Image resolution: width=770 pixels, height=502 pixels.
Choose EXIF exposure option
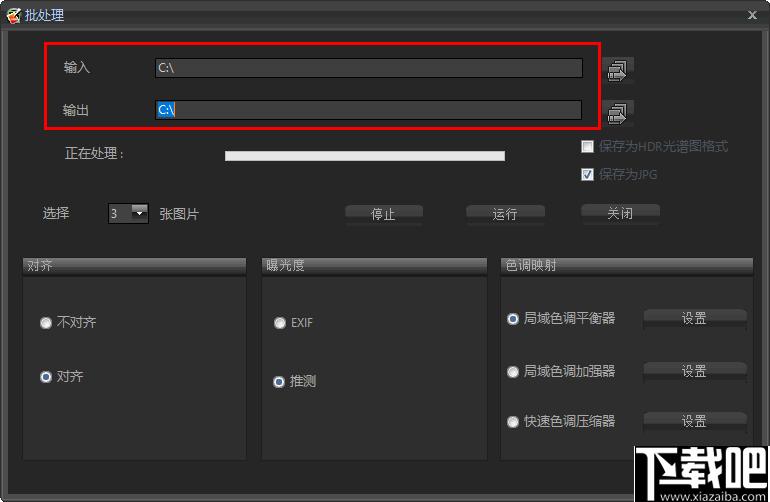(280, 323)
